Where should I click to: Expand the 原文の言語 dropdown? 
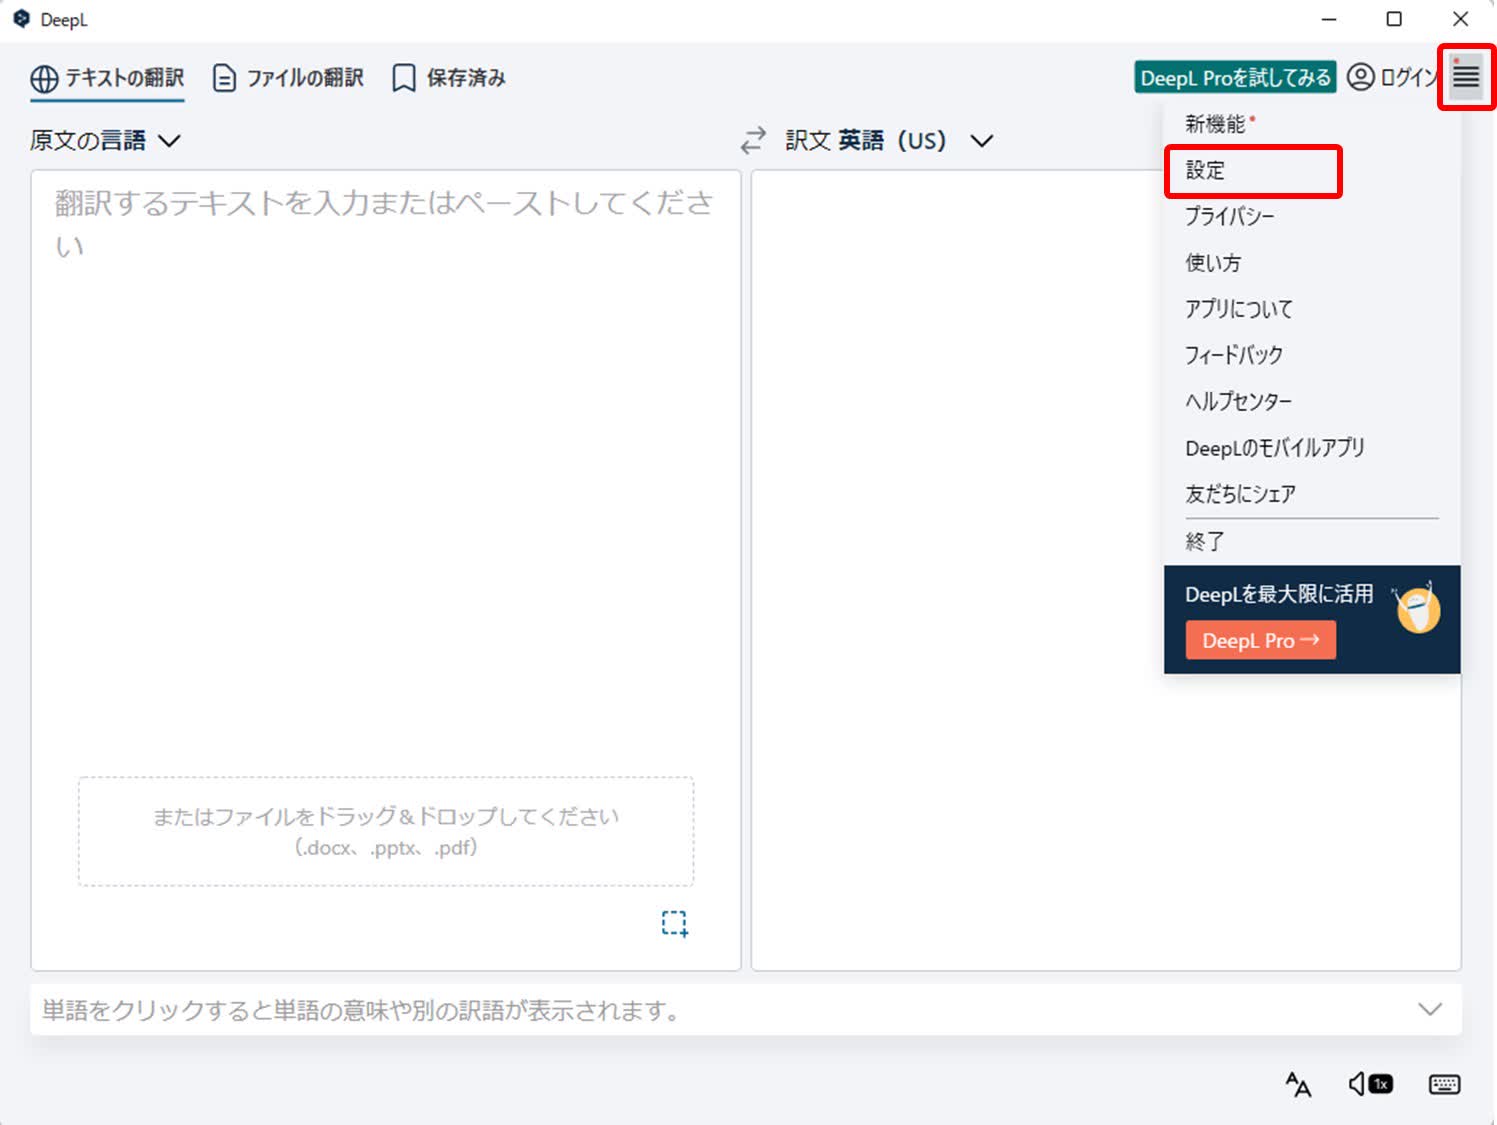point(105,140)
